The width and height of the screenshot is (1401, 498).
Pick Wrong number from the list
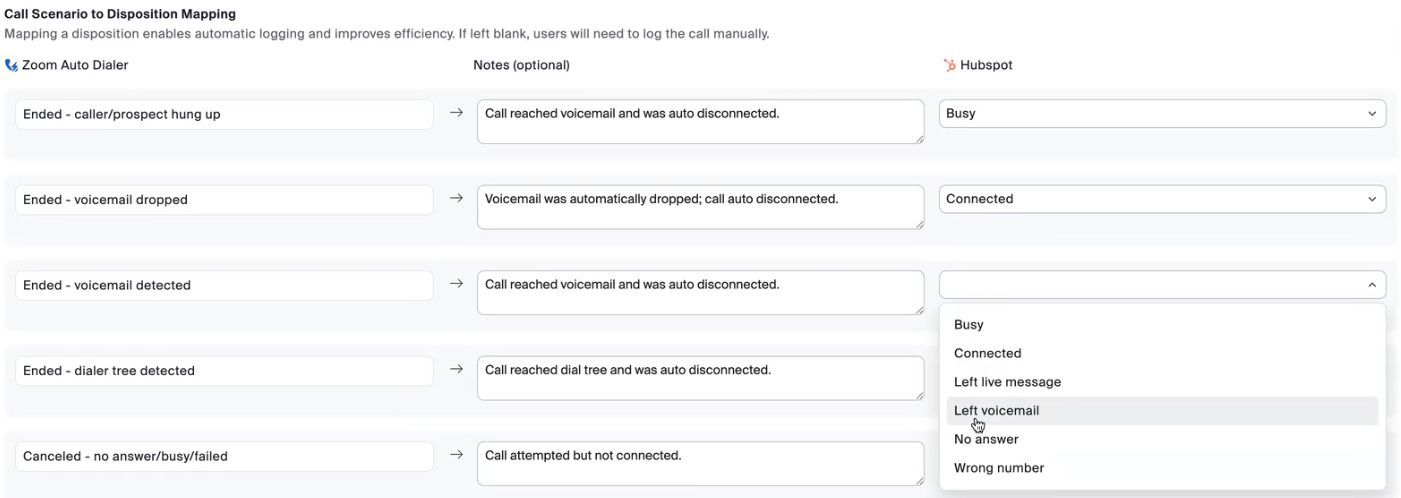998,468
